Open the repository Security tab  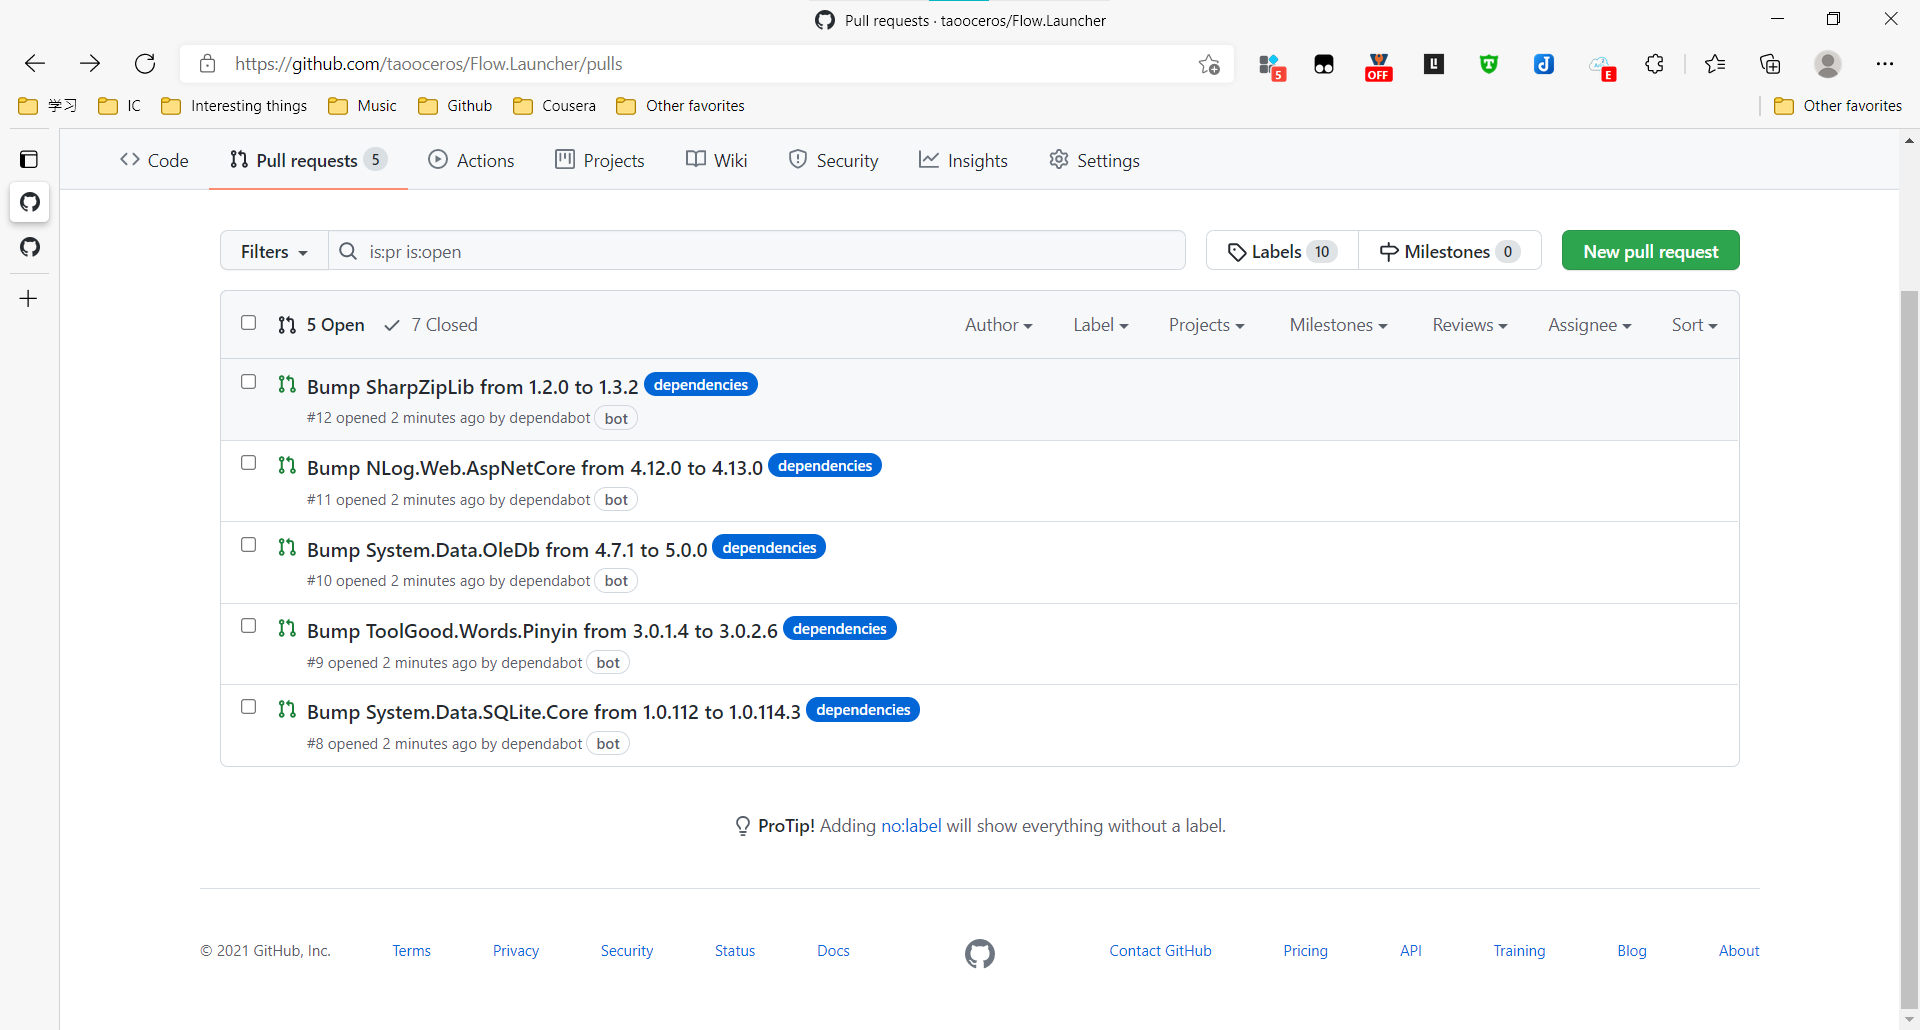tap(833, 160)
